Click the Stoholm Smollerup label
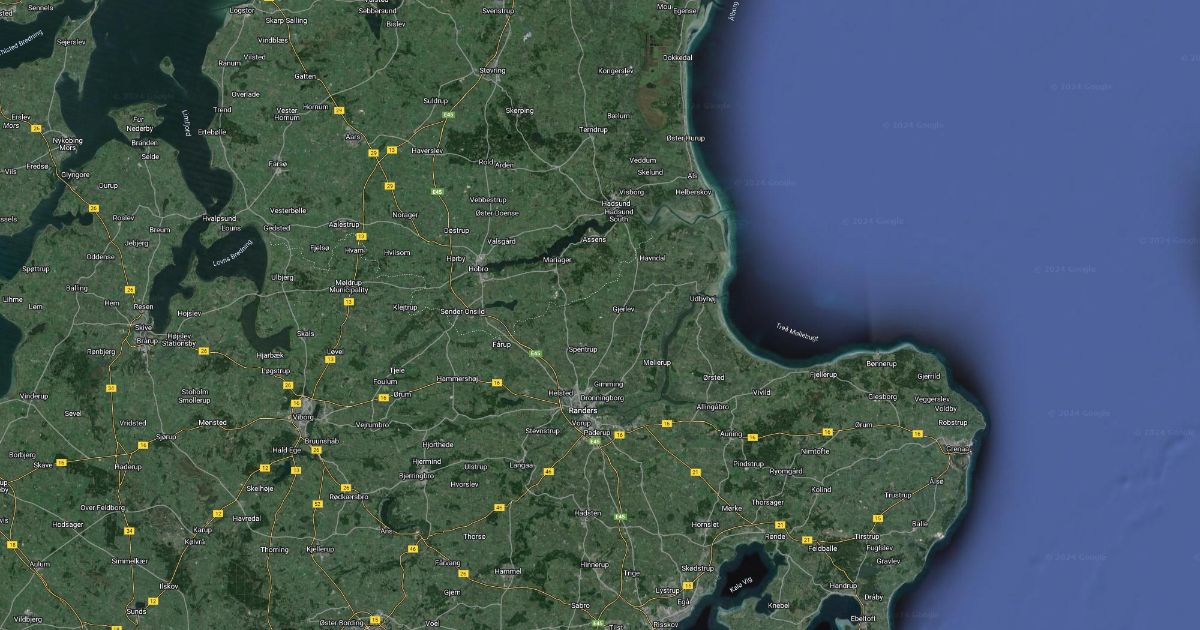The image size is (1200, 630). pos(194,395)
